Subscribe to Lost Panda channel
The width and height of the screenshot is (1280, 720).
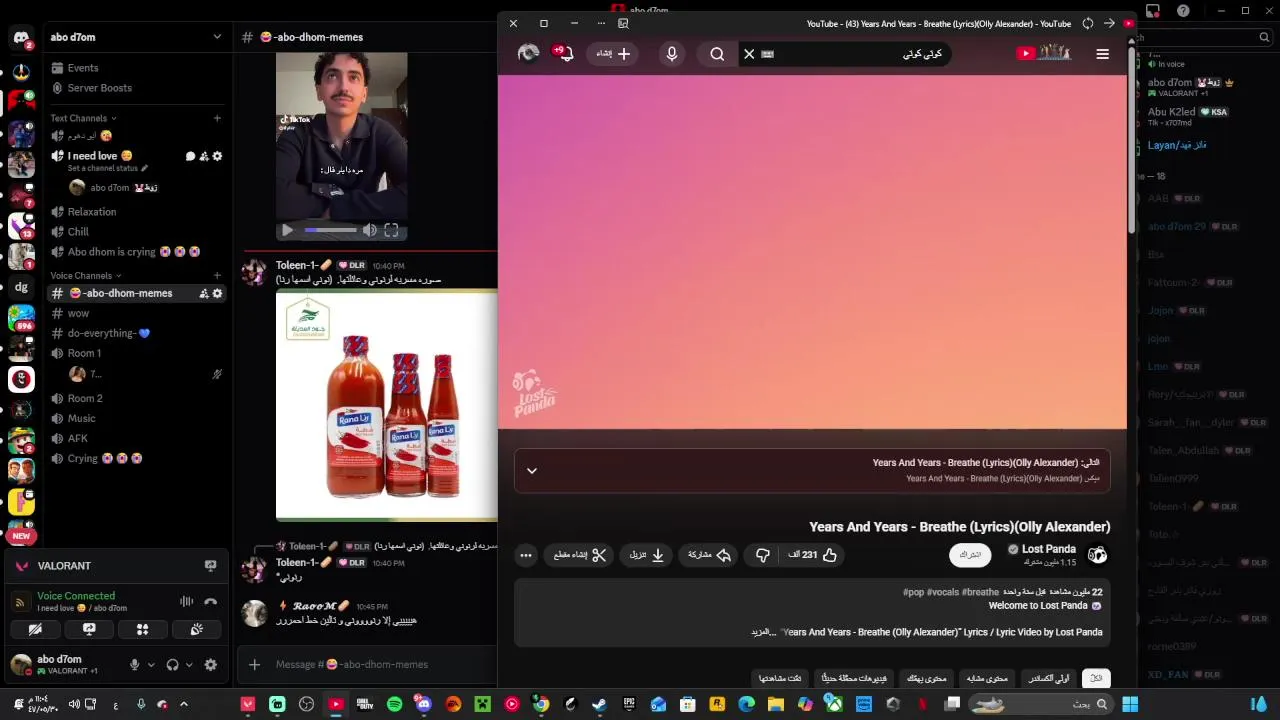point(970,555)
